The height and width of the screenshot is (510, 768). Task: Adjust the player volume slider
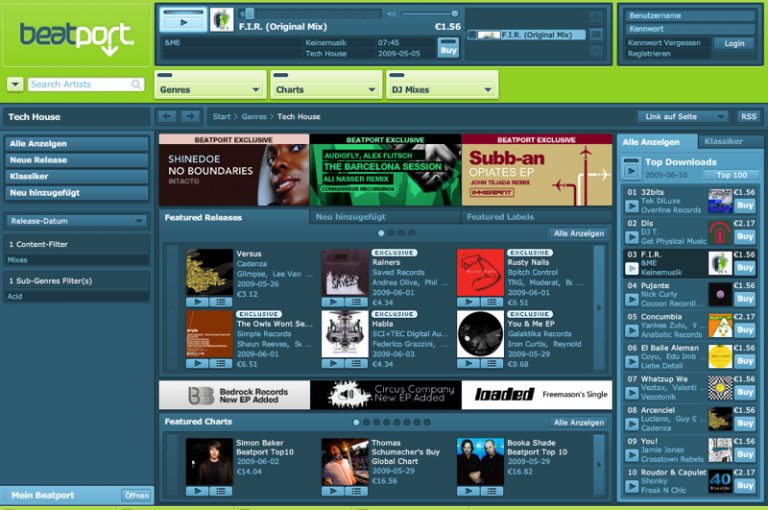430,14
